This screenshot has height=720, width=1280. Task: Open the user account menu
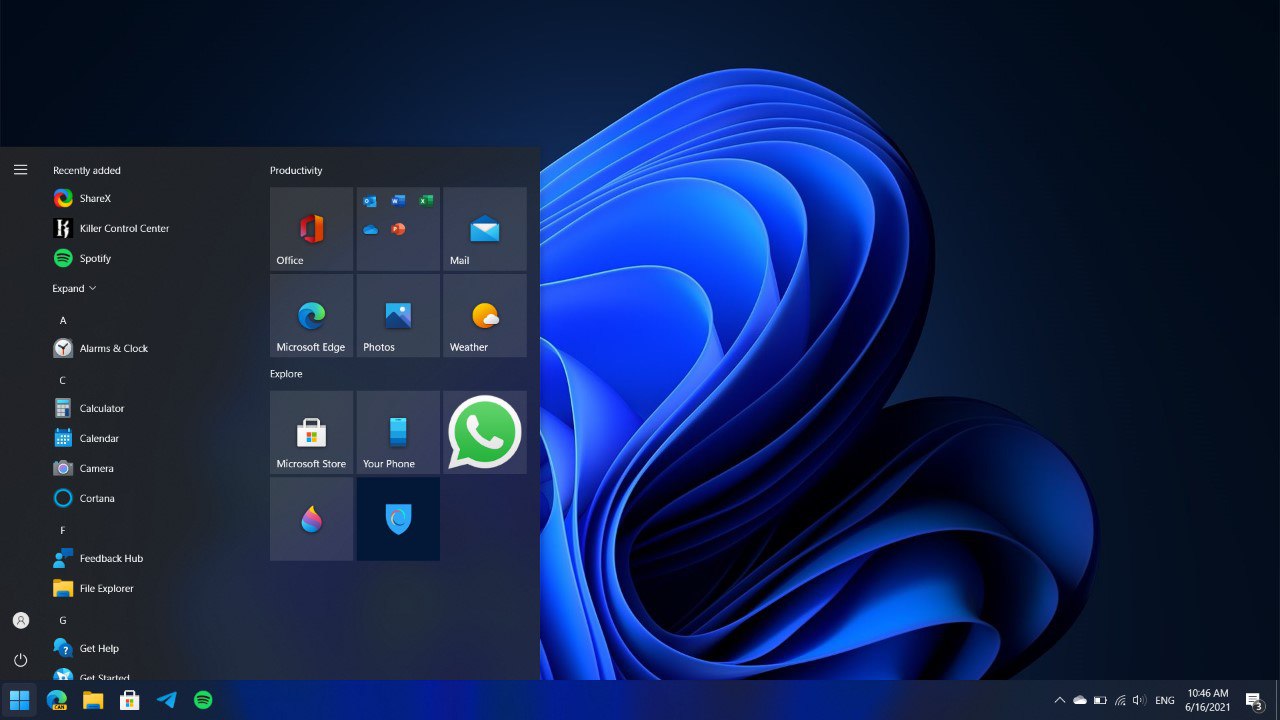point(20,620)
